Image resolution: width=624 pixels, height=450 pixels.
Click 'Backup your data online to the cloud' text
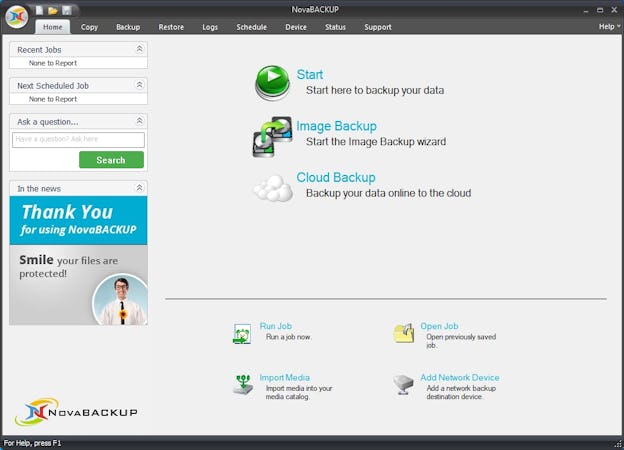coord(388,193)
